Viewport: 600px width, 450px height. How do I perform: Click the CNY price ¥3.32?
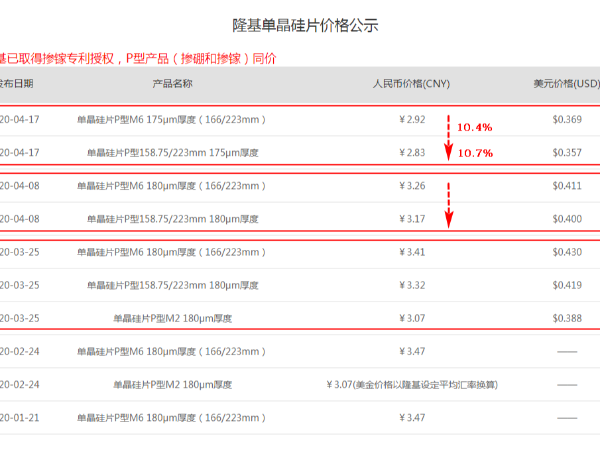(412, 285)
